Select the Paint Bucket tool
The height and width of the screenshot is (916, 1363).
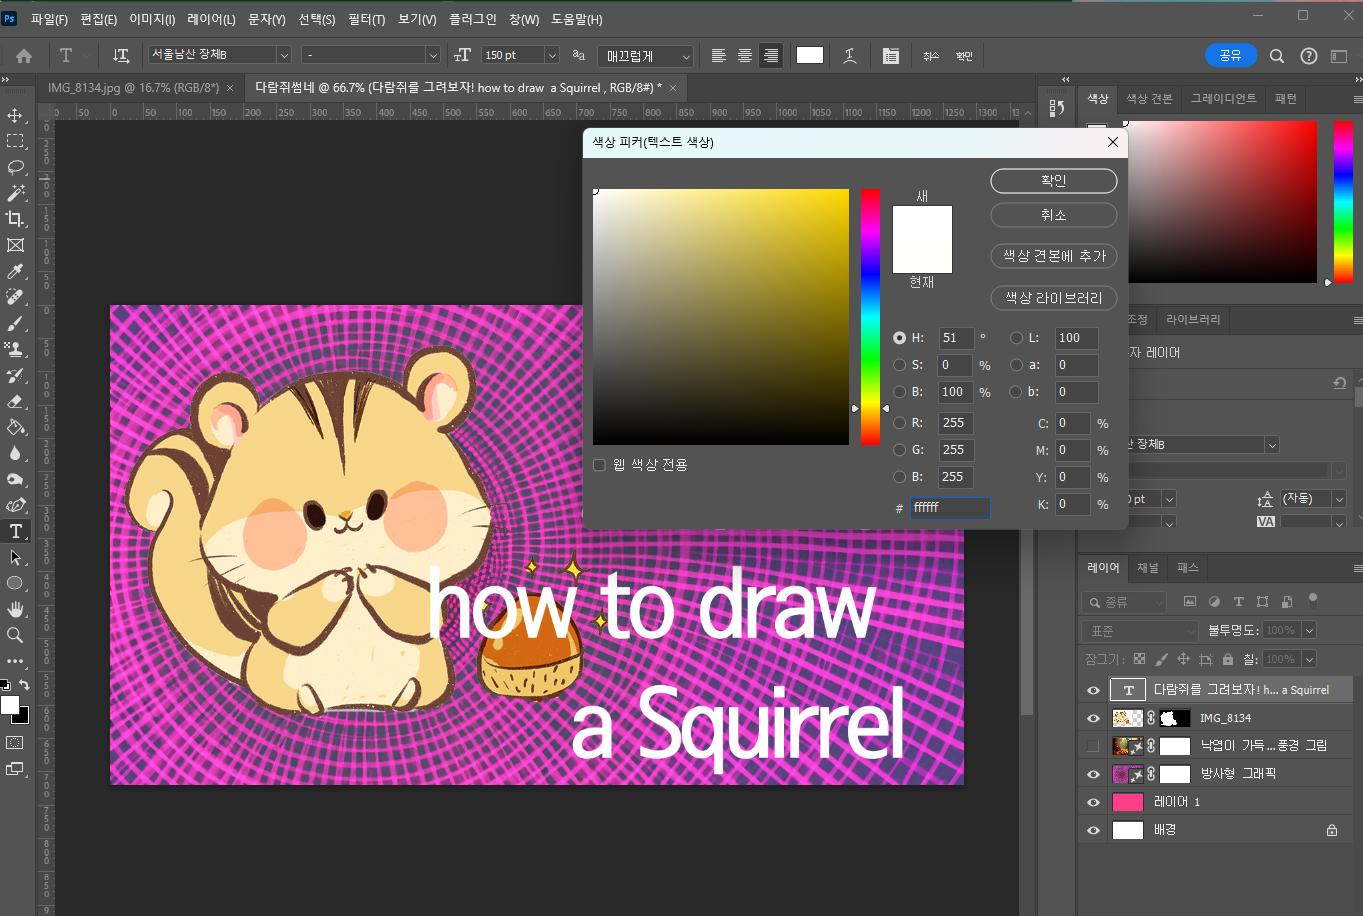pos(15,427)
